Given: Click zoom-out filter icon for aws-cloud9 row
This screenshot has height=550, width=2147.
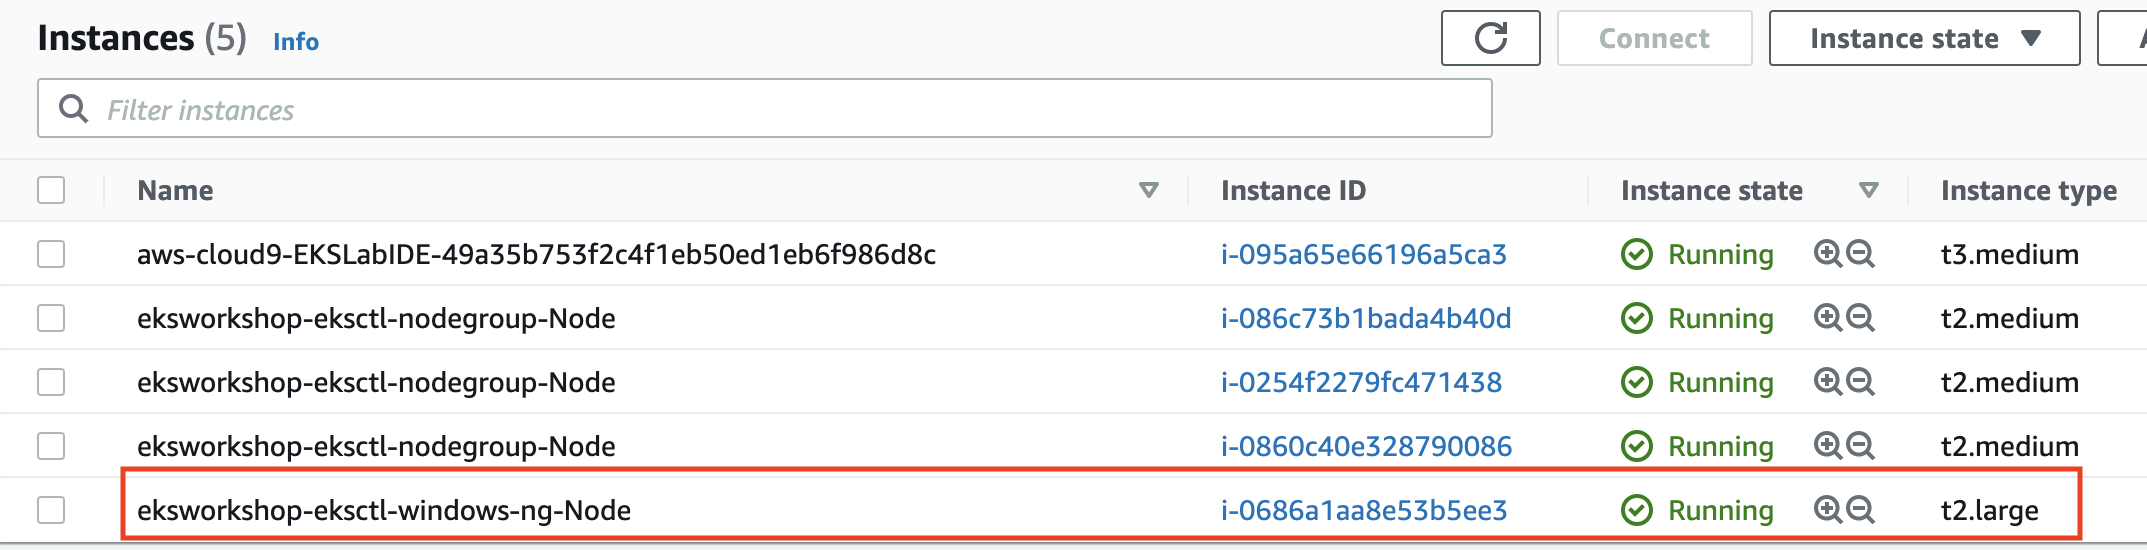Looking at the screenshot, I should point(1860,254).
